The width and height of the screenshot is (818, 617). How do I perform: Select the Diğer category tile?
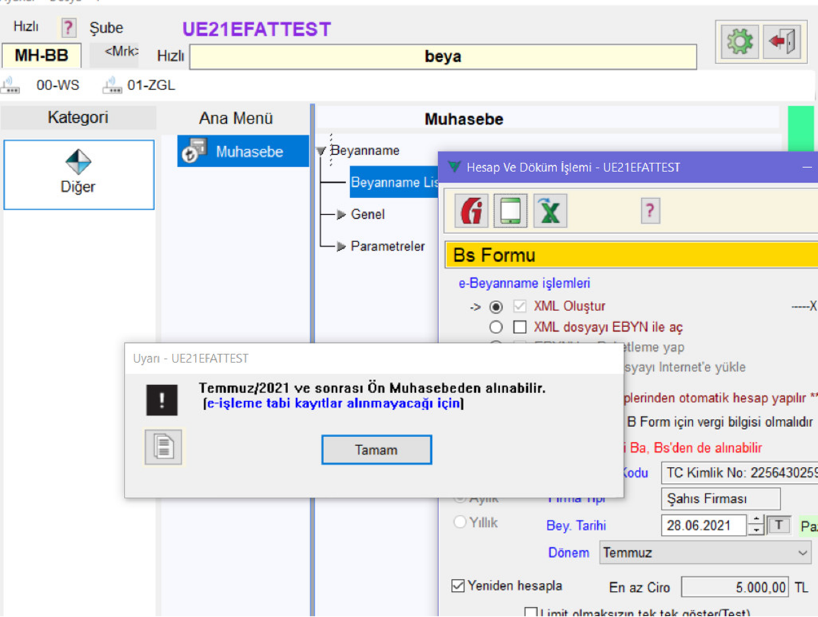79,174
